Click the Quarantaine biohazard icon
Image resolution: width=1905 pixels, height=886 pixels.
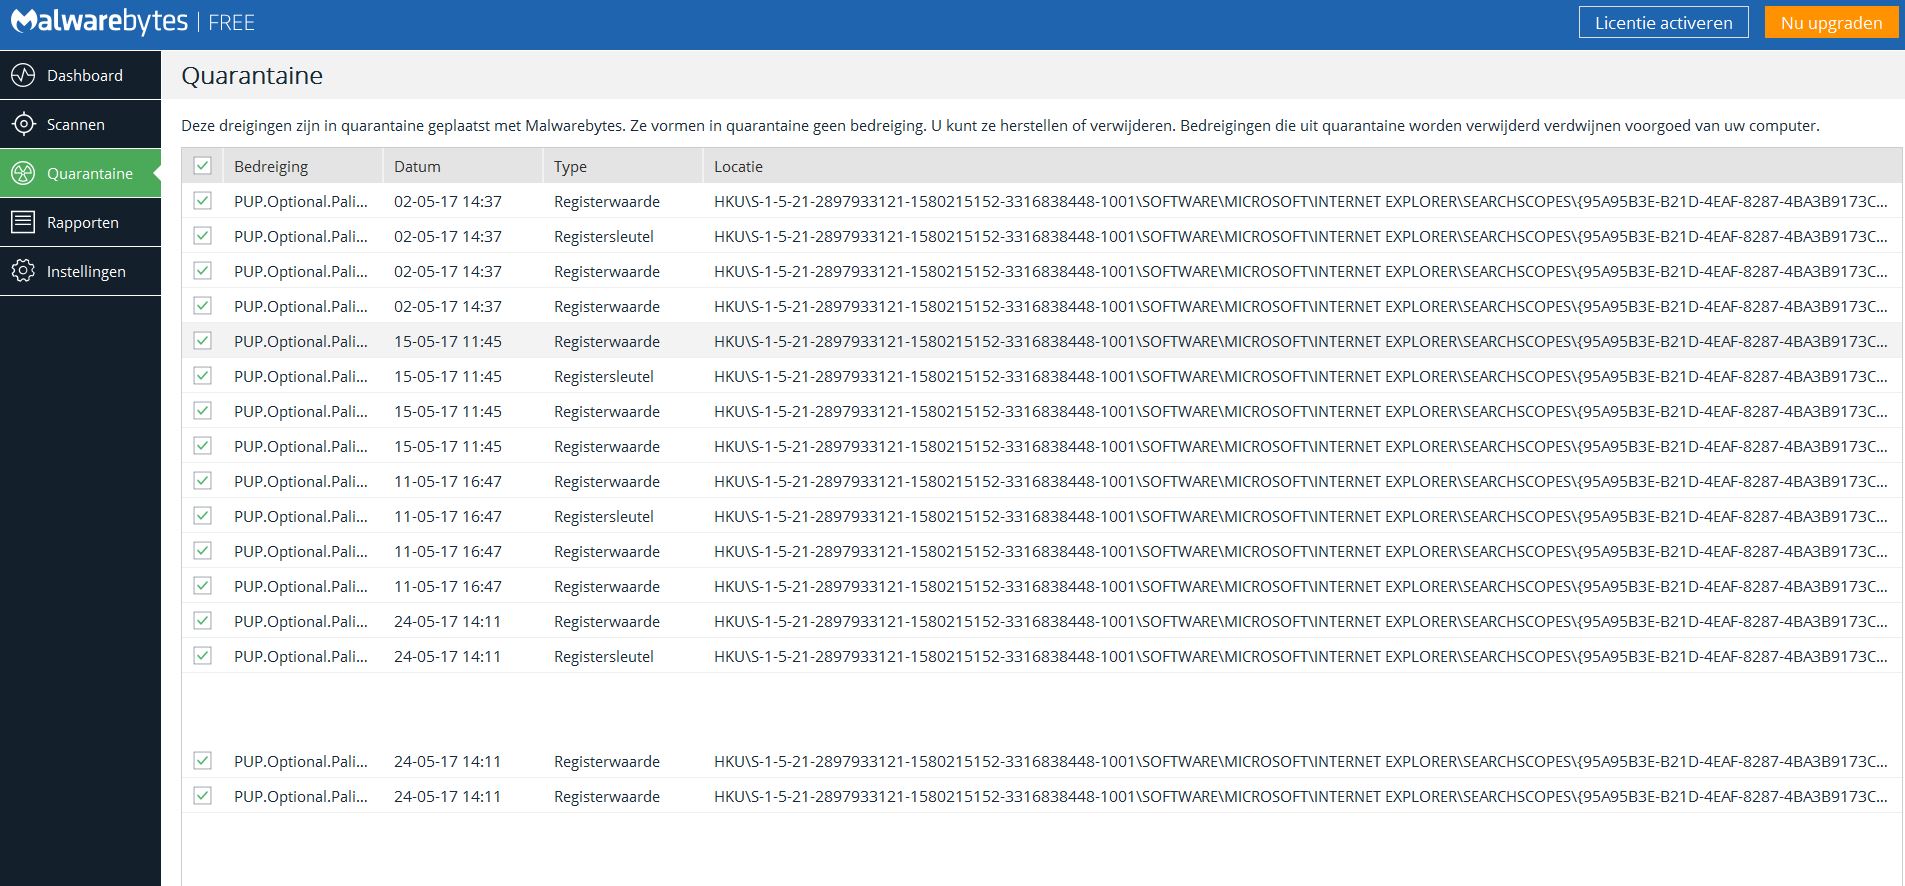pos(23,173)
